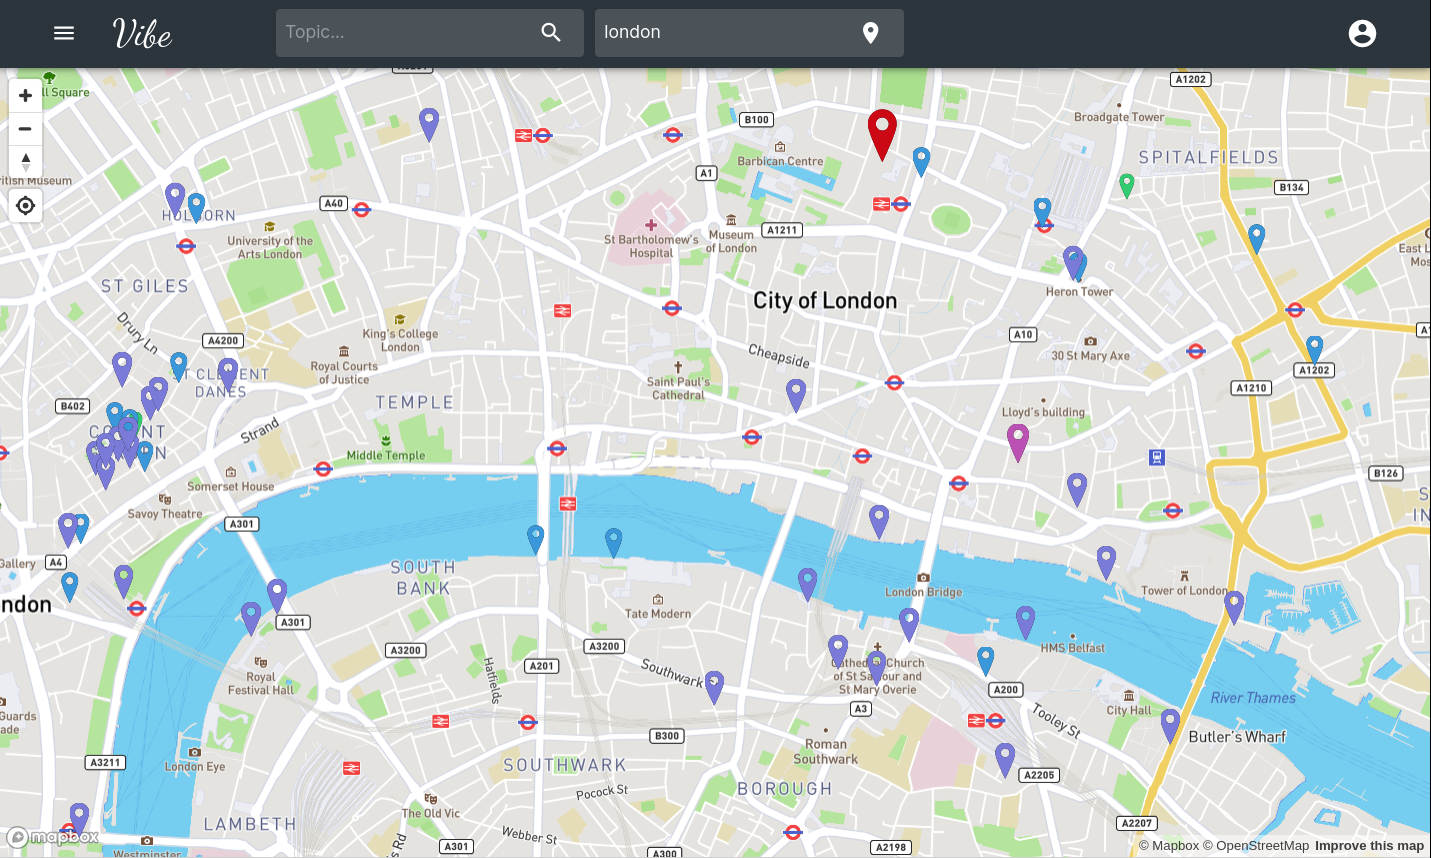
Task: Select the magenta marker near Lloyd's building
Action: 1018,442
